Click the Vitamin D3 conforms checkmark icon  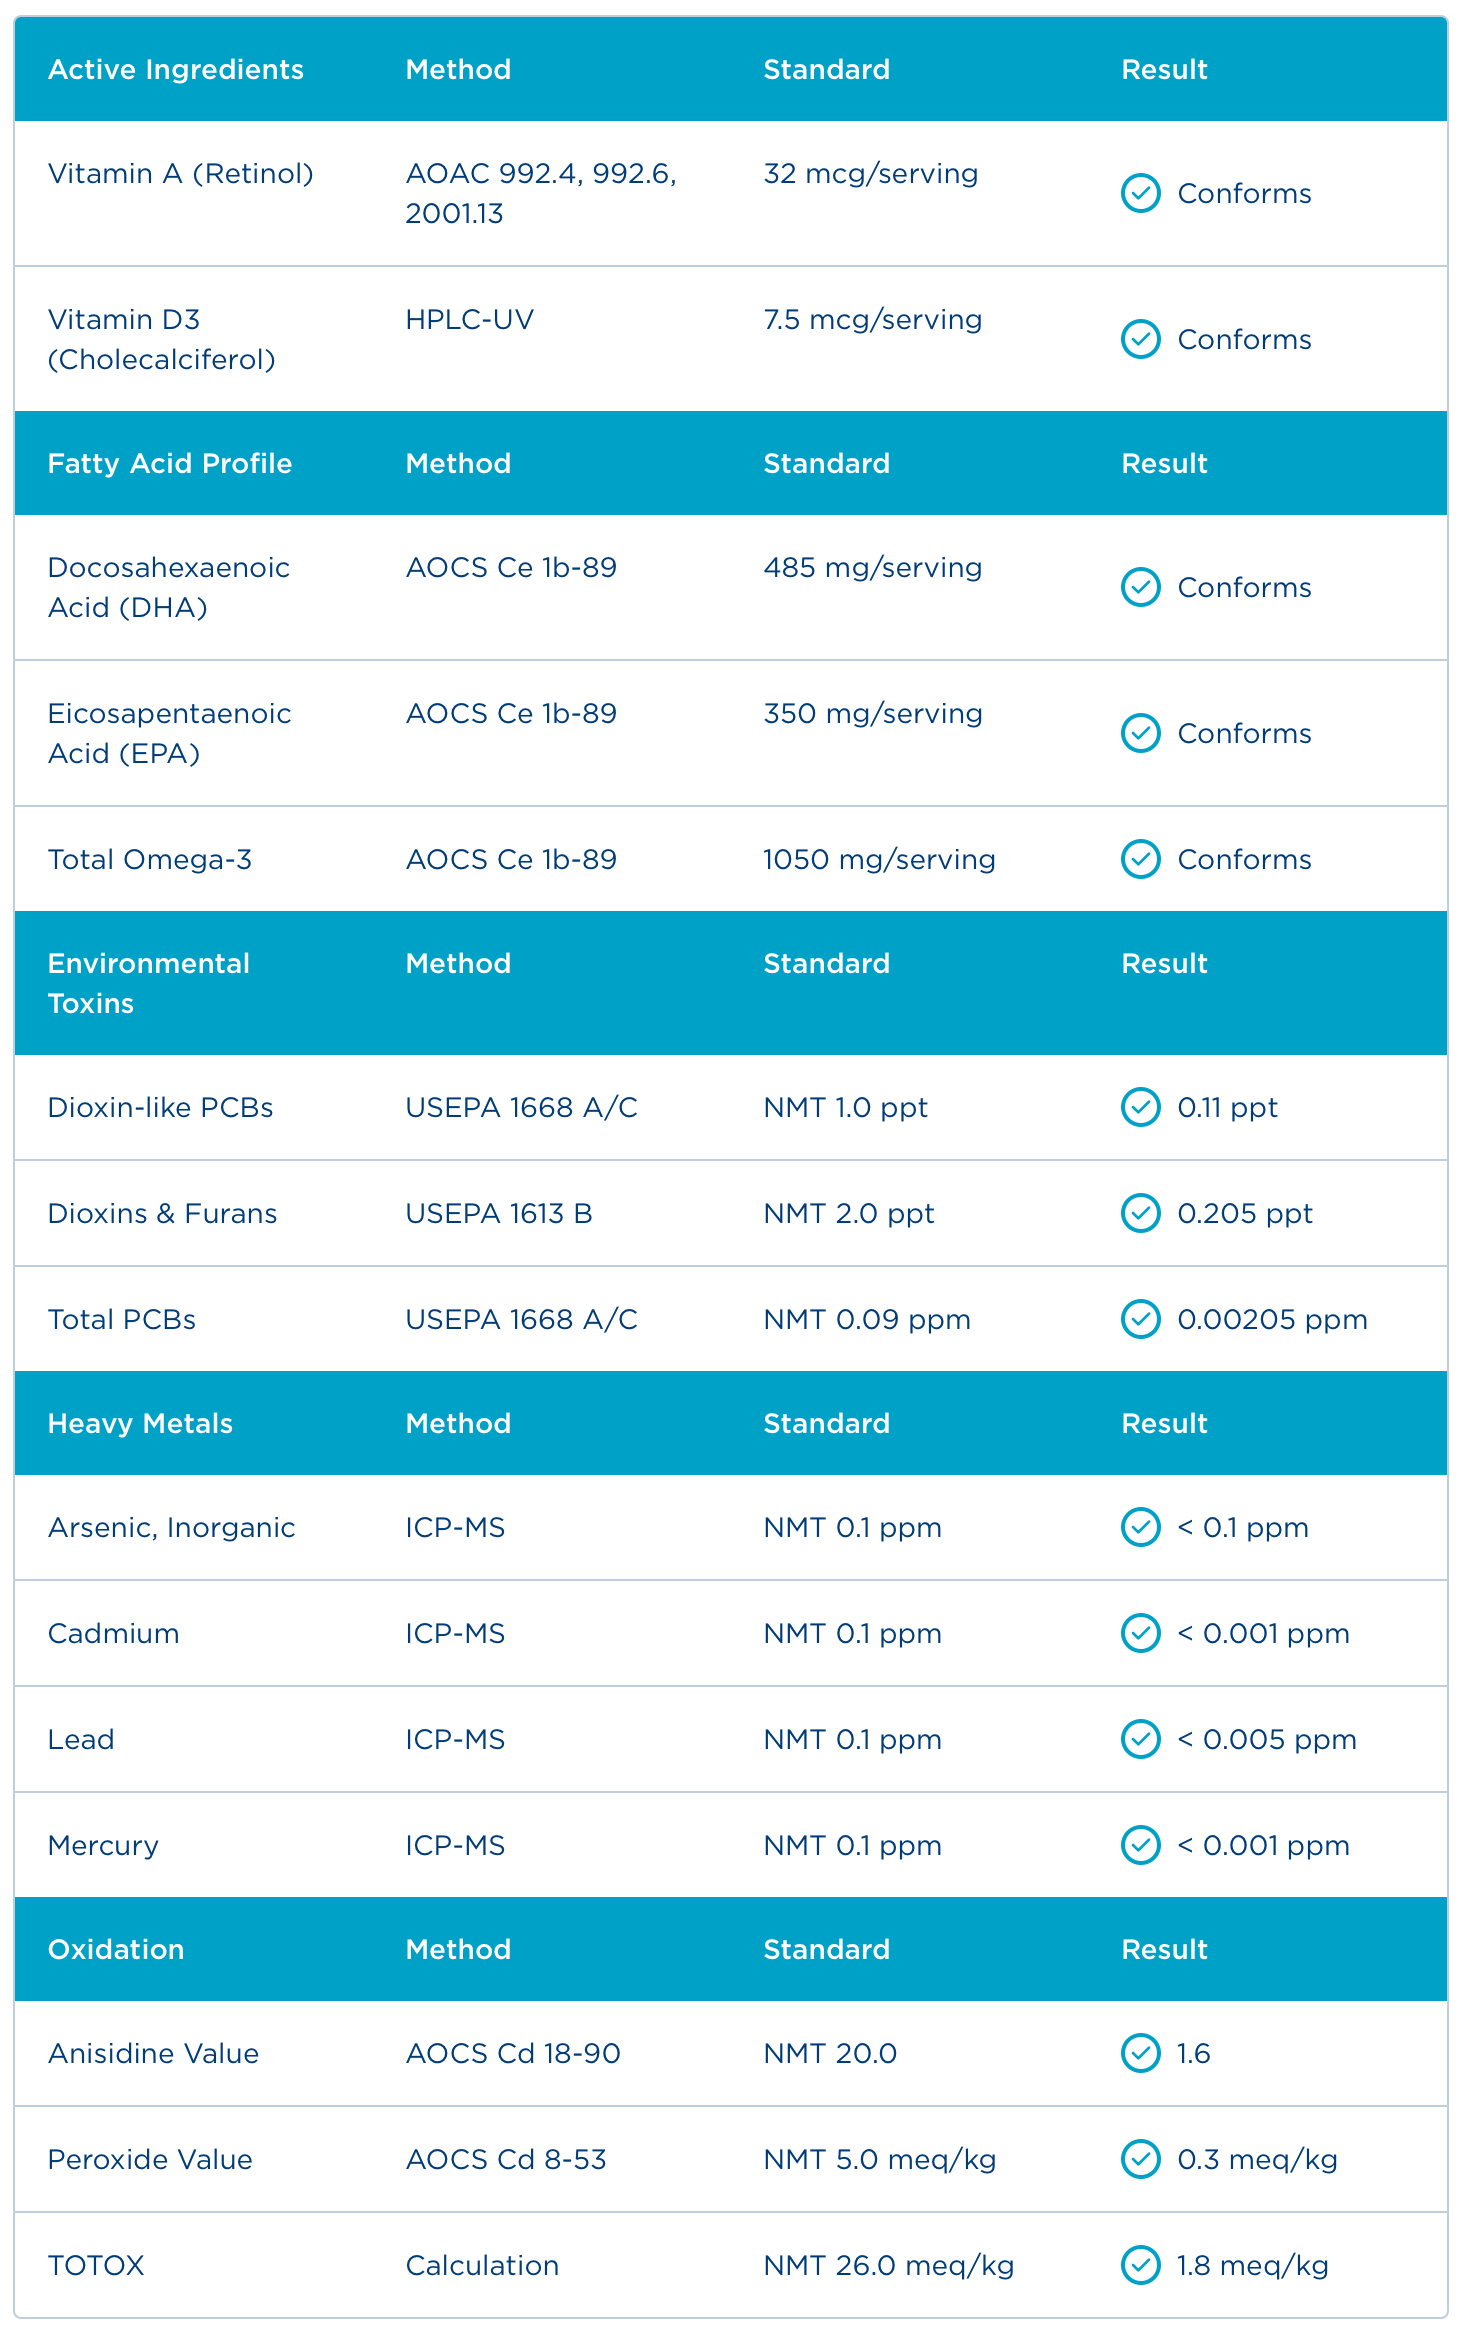1140,340
